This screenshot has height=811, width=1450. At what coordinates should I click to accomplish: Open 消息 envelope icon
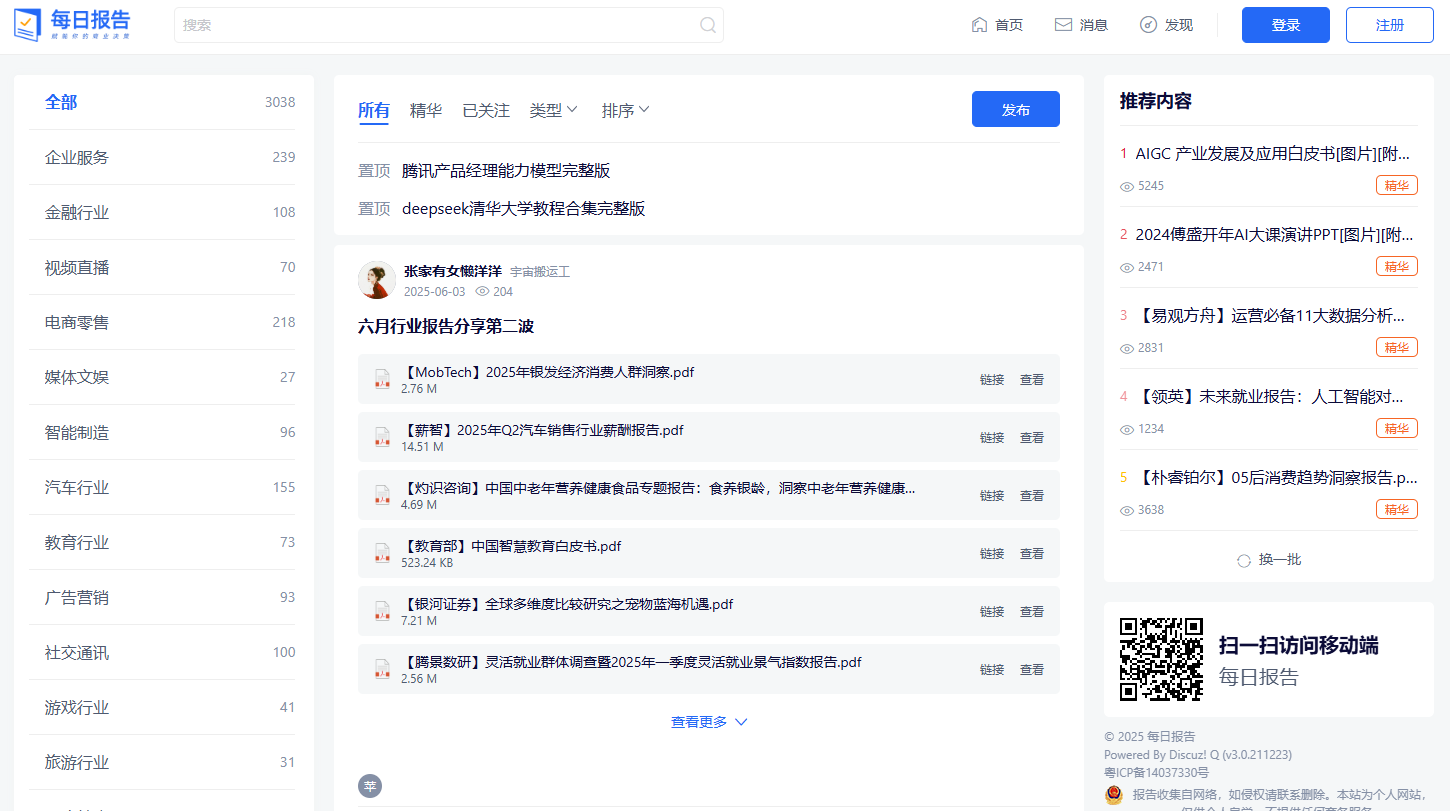(1063, 25)
